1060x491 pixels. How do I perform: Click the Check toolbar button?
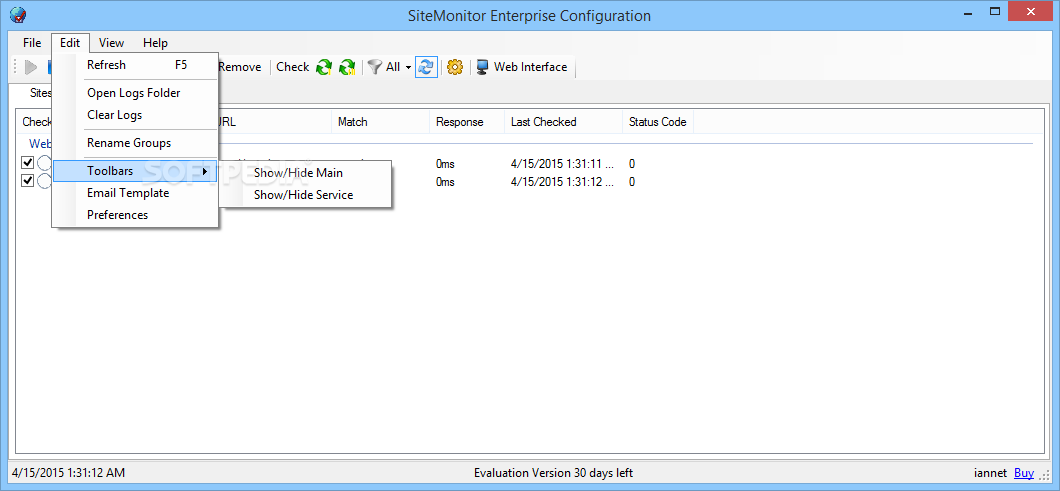coord(293,67)
